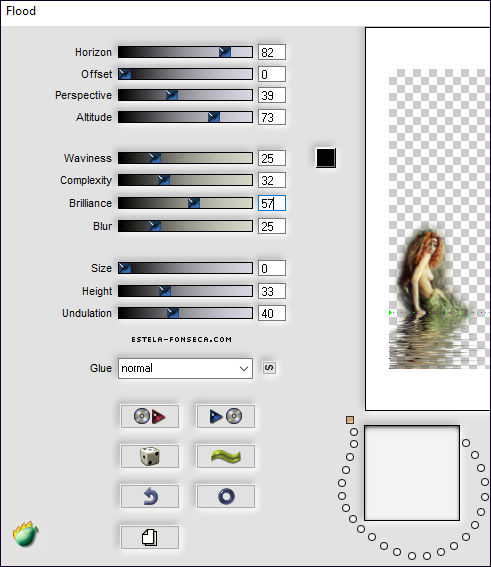Click the Flaming Pear logo icon

coord(25,534)
